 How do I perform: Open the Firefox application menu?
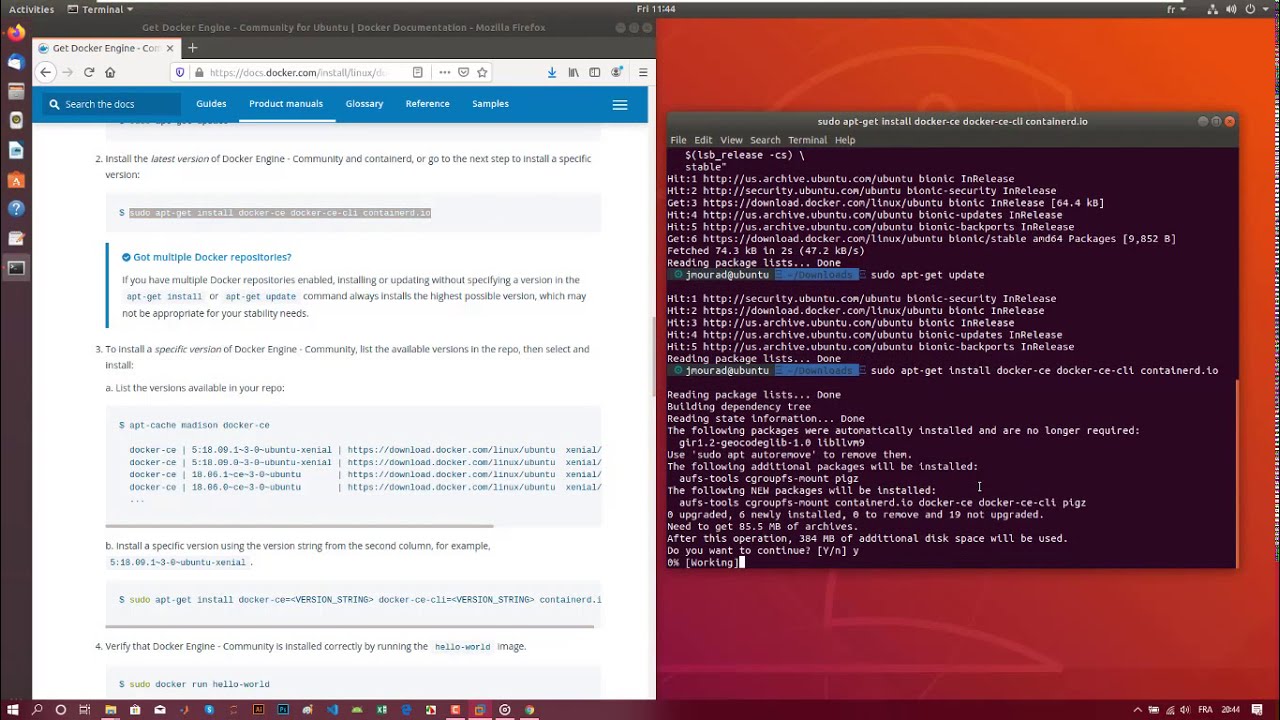[643, 72]
